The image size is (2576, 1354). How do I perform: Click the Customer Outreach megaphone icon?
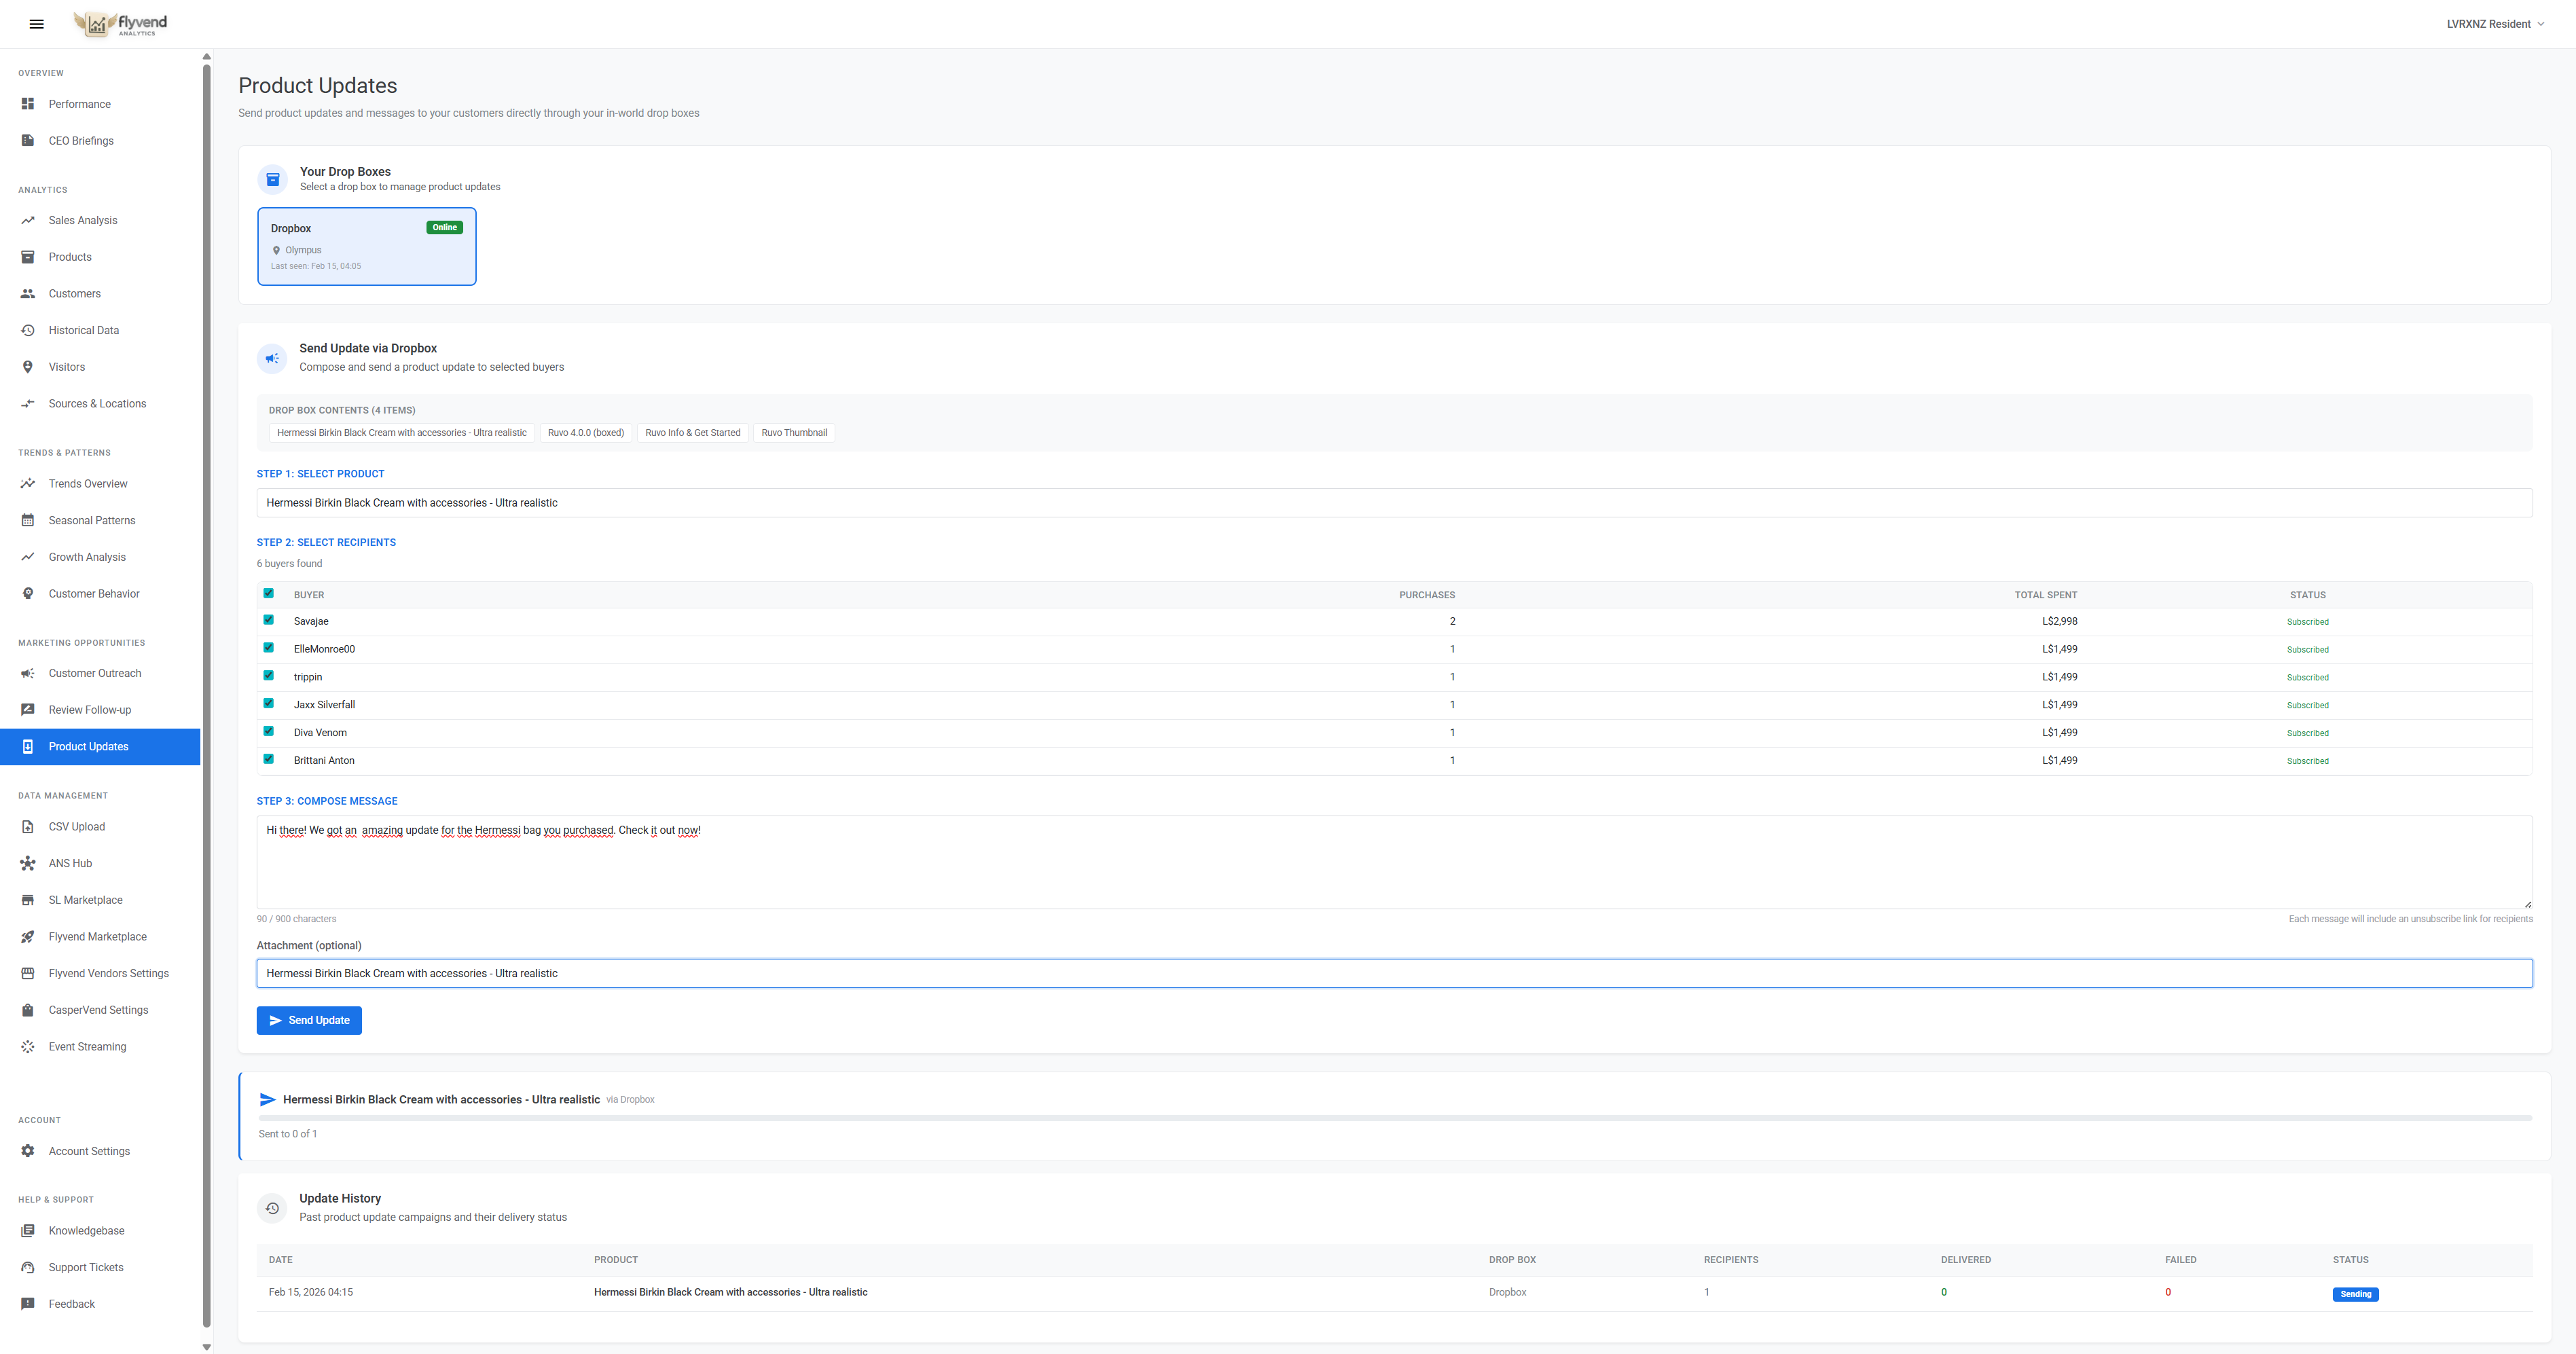(x=27, y=673)
